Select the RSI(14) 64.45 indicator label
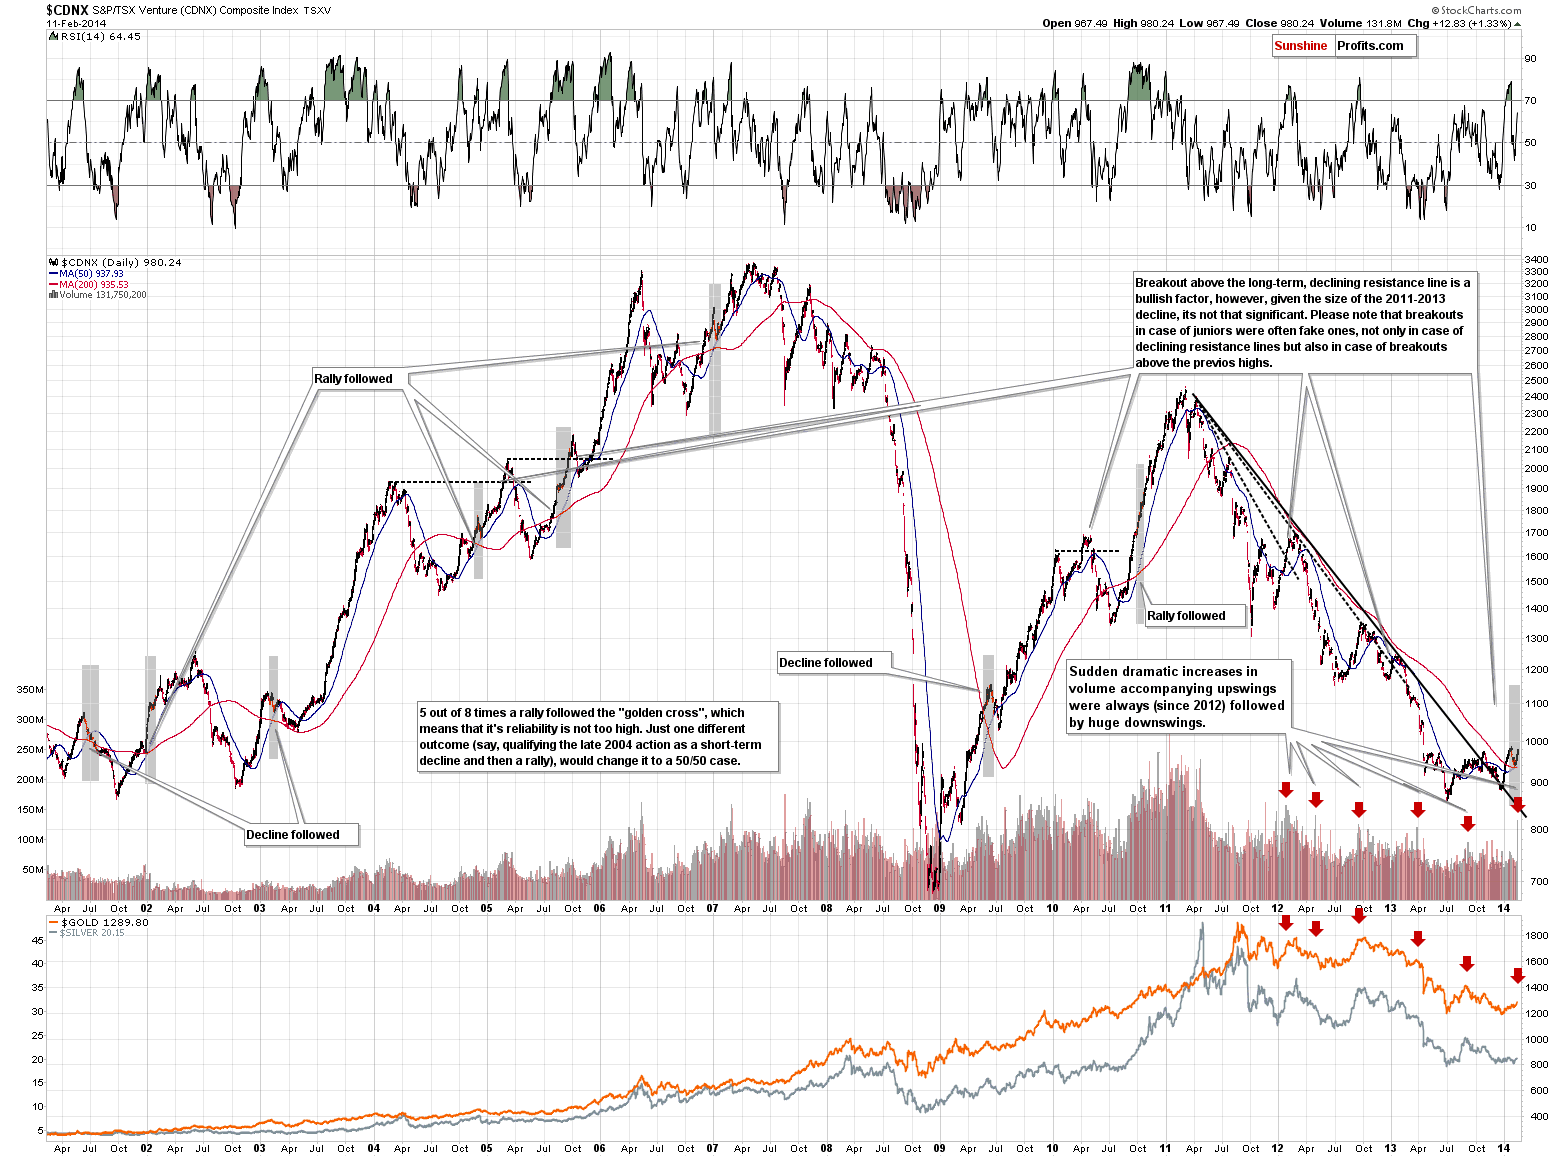Viewport: 1565px width, 1157px height. tap(96, 36)
